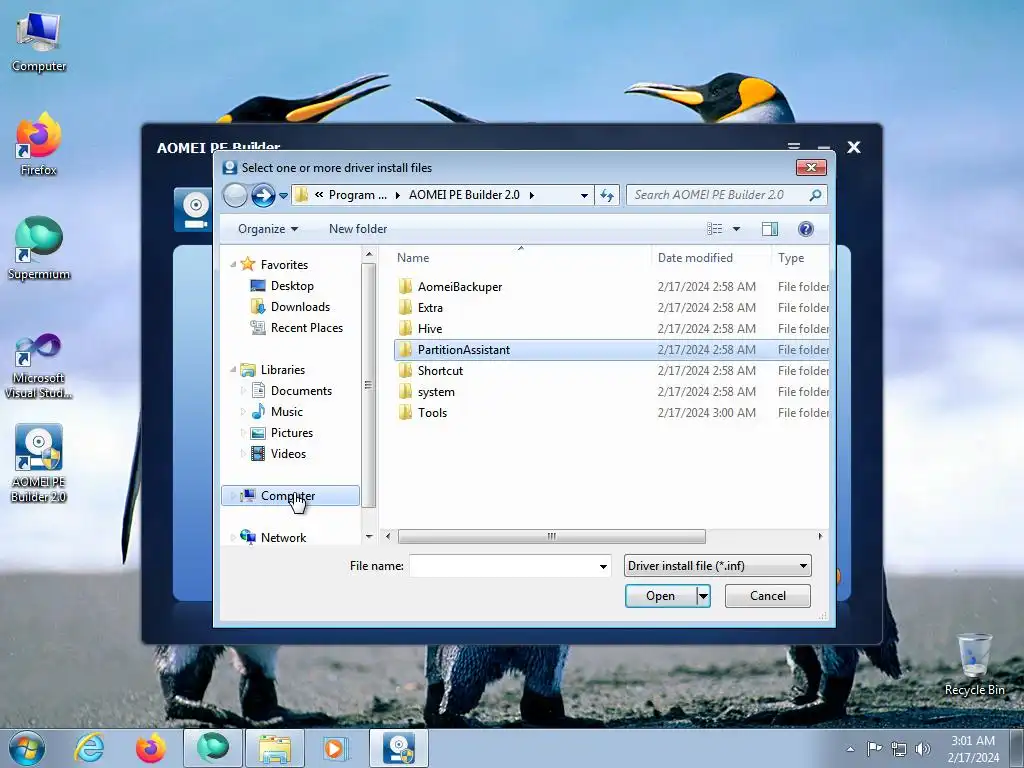
Task: Expand the Organize menu
Action: point(268,229)
